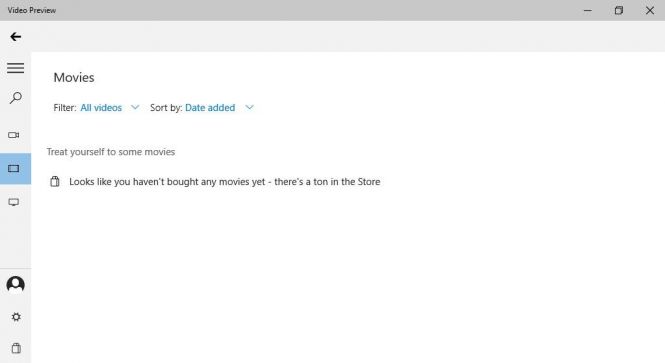The width and height of the screenshot is (665, 363).
Task: Select the highlighted Movies sidebar icon
Action: 15,169
